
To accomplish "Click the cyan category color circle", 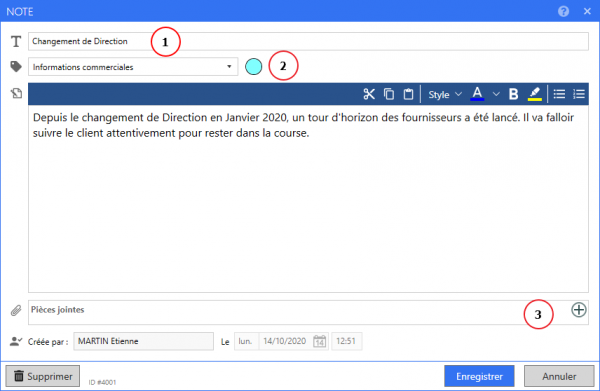I will [x=253, y=67].
